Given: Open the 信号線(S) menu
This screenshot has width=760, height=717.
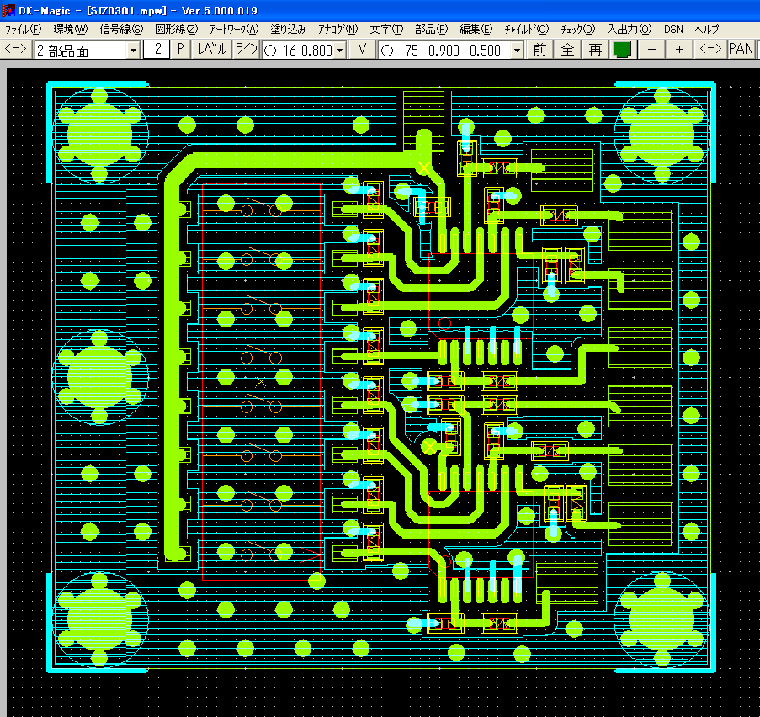Looking at the screenshot, I should tap(121, 30).
